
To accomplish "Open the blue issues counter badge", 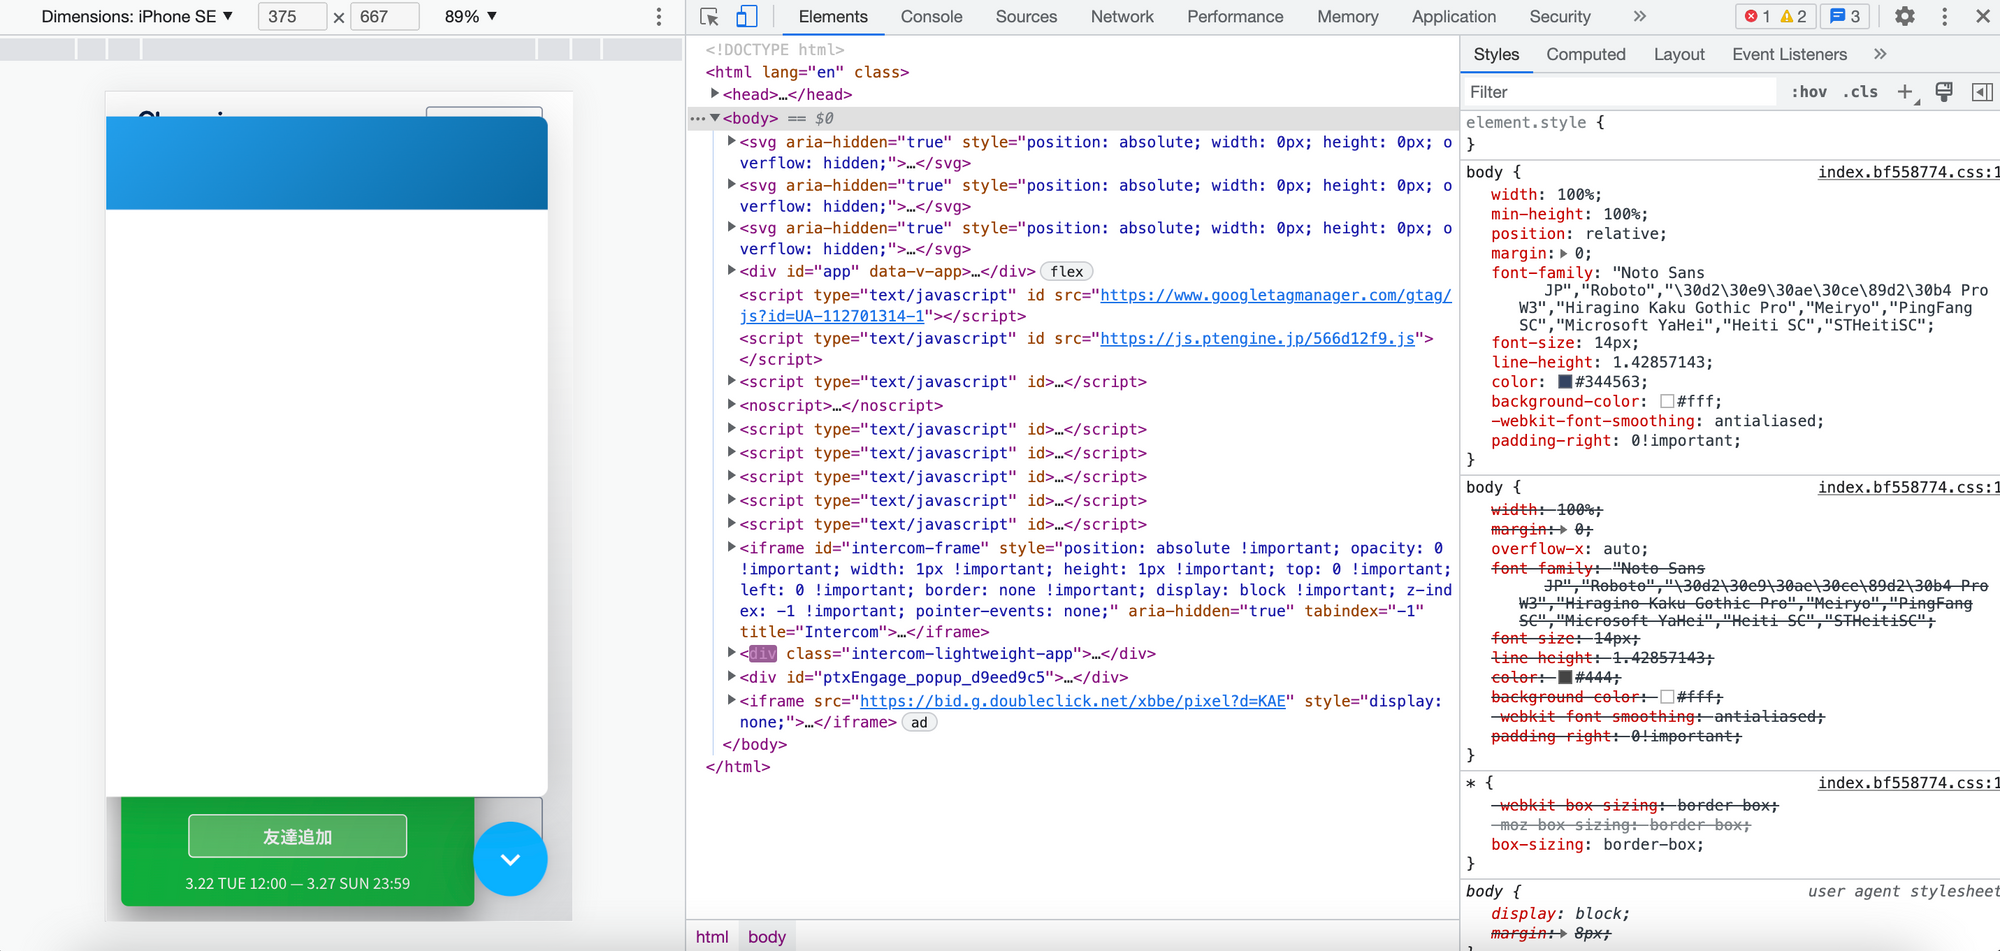I will click(x=1845, y=17).
